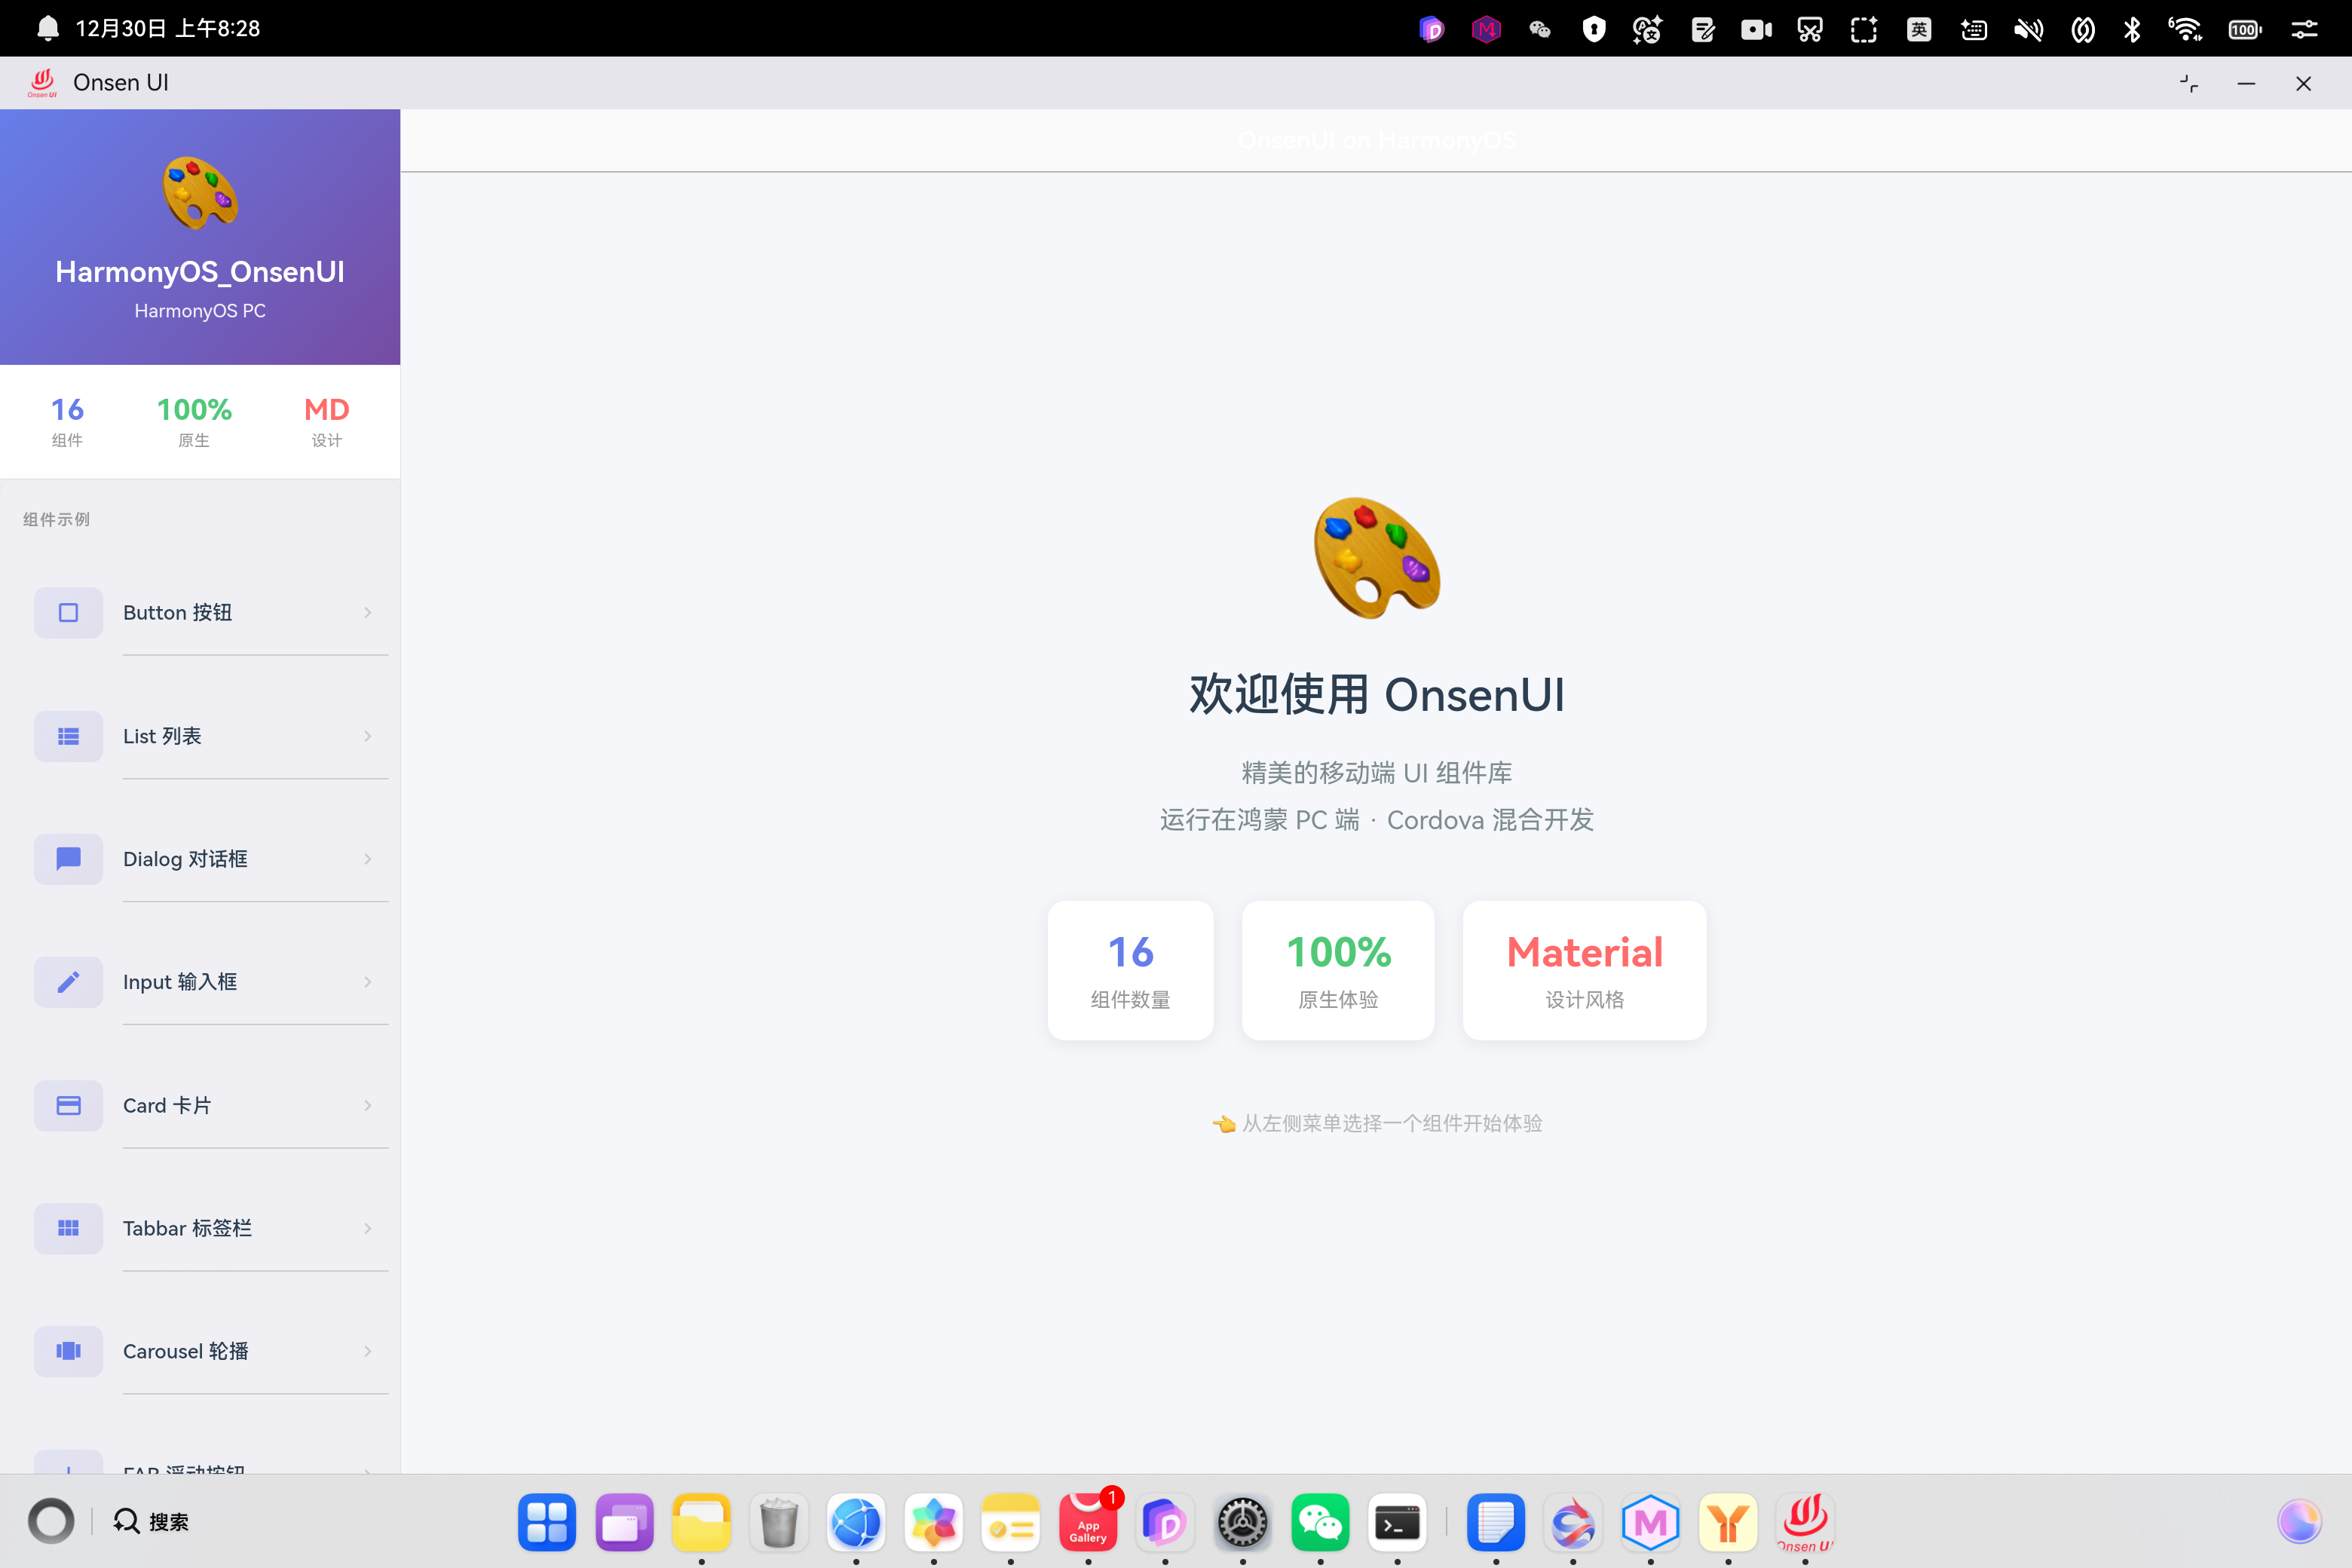The height and width of the screenshot is (1568, 2352).
Task: Toggle Bluetooth from the system tray
Action: click(2132, 29)
